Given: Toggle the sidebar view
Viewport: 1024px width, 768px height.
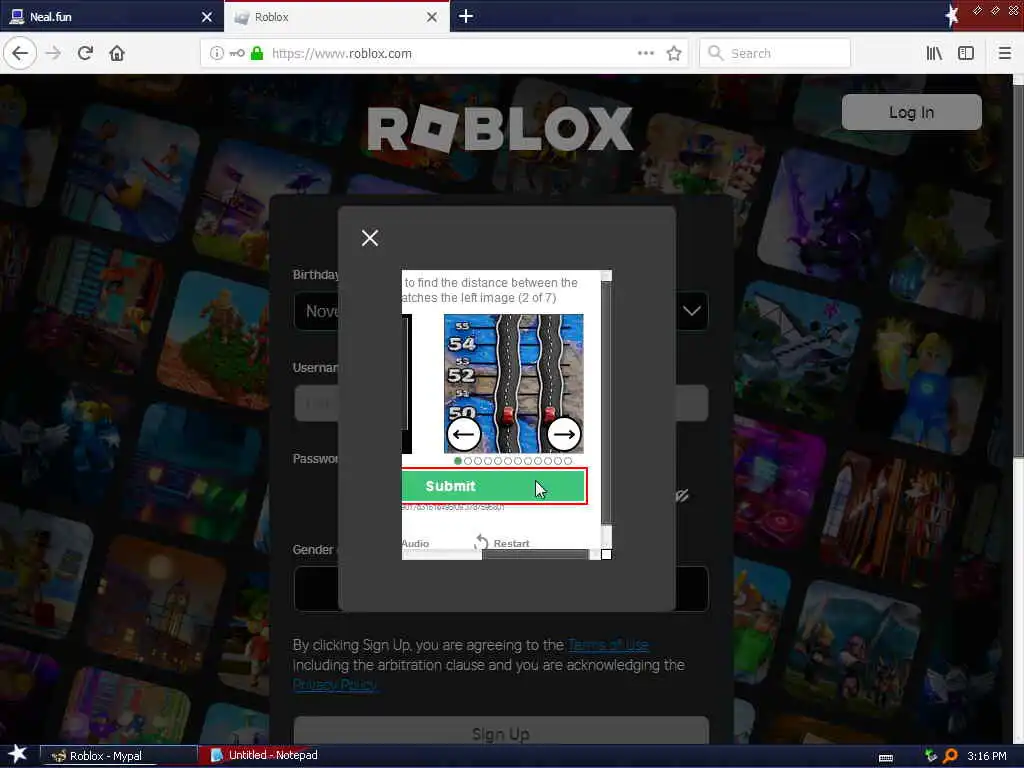Looking at the screenshot, I should point(966,53).
